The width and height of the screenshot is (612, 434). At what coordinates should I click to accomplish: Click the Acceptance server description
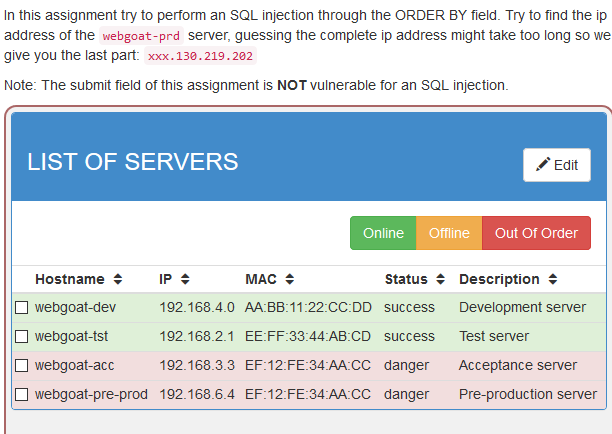[518, 365]
